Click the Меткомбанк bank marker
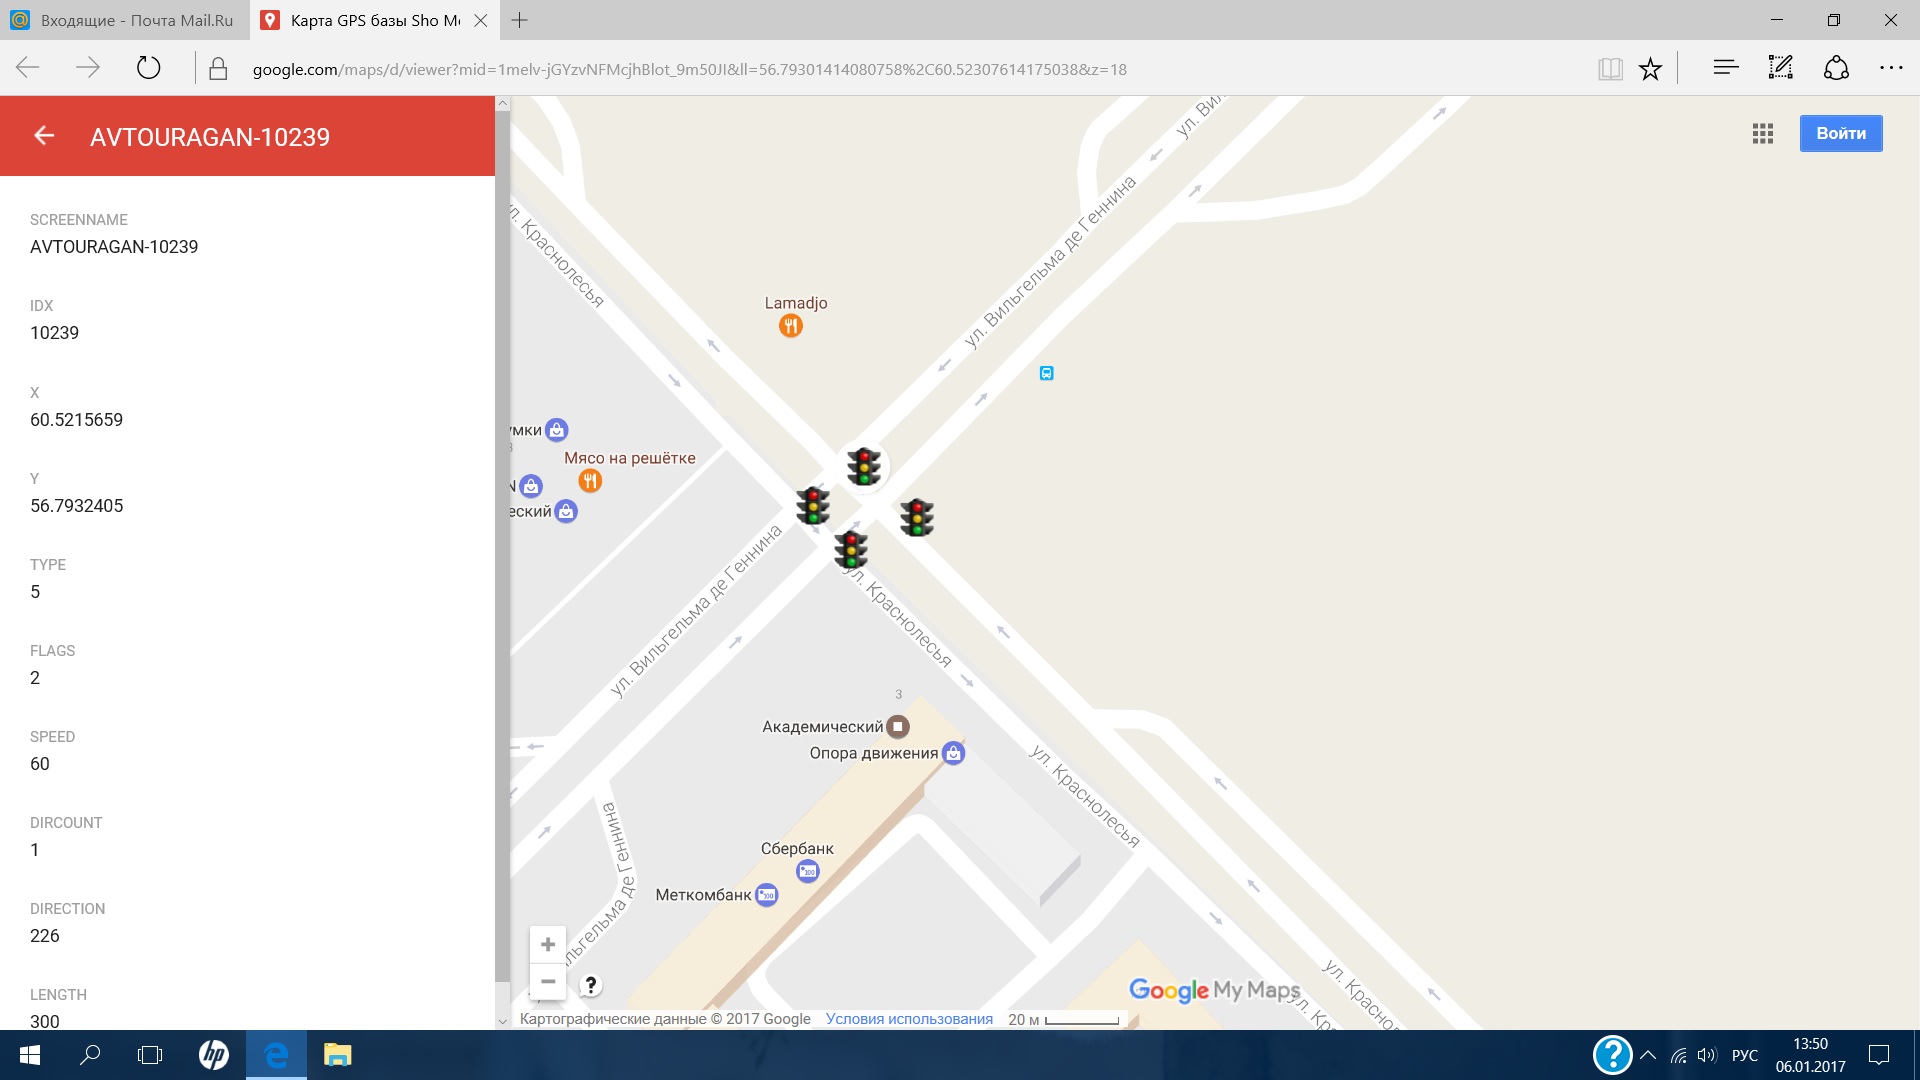 [767, 895]
